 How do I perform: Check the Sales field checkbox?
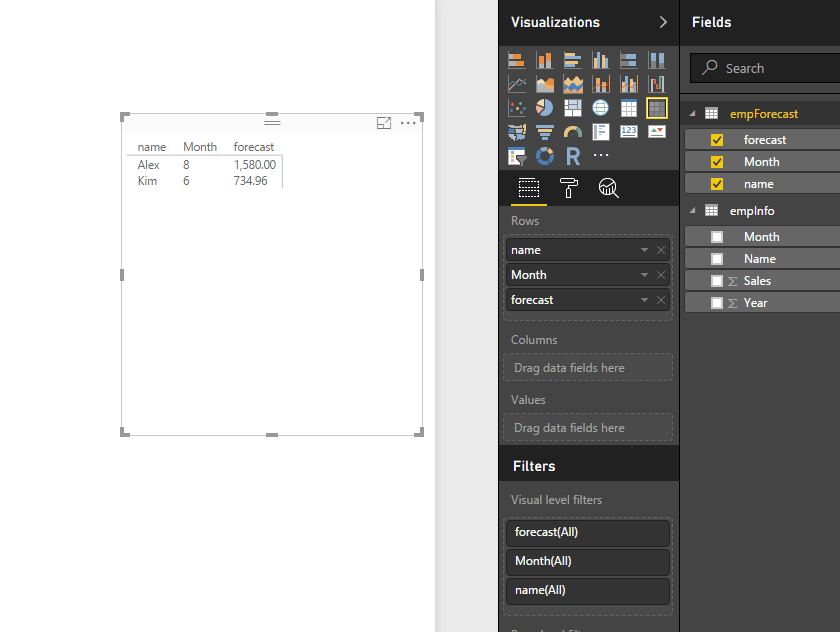tap(717, 281)
